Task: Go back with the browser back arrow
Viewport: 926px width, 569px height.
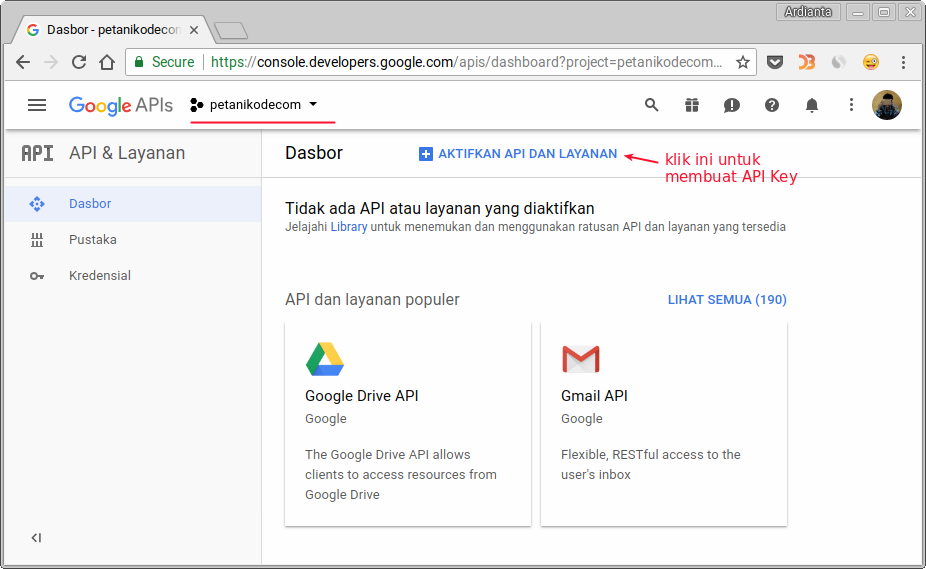Action: (23, 62)
